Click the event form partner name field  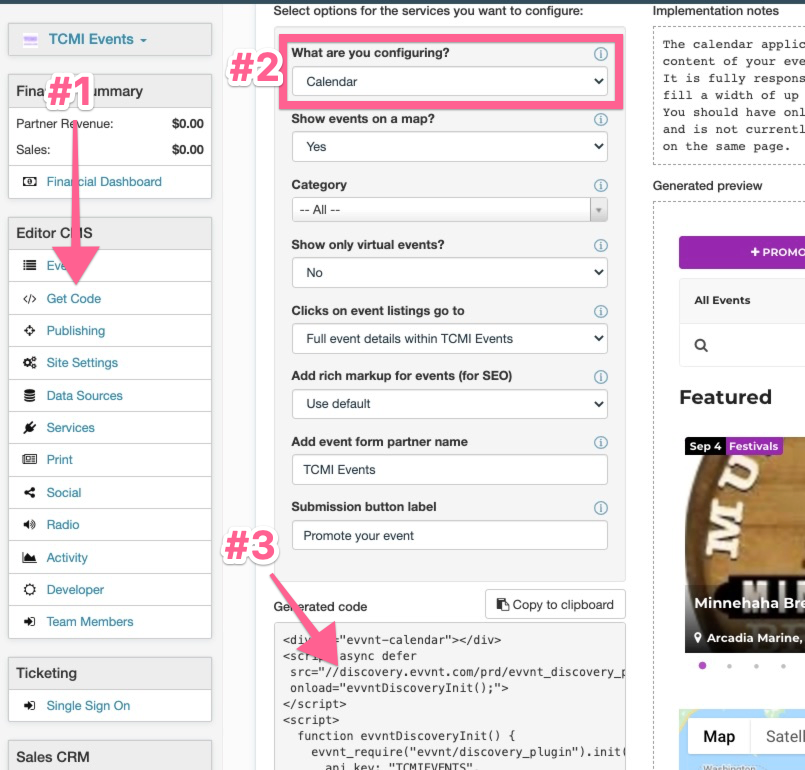tap(450, 470)
